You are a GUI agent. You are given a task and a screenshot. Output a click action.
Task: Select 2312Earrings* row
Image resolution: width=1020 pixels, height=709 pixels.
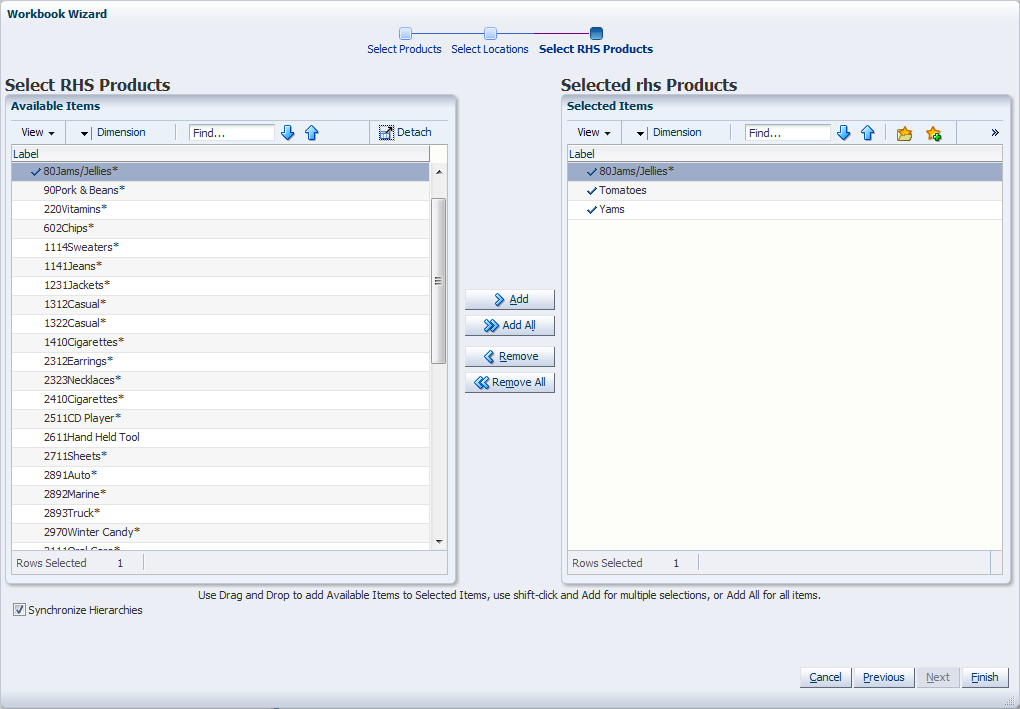click(x=221, y=361)
